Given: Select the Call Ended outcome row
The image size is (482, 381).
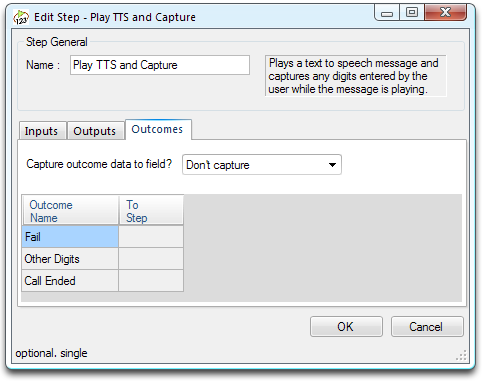Looking at the screenshot, I should 70,281.
